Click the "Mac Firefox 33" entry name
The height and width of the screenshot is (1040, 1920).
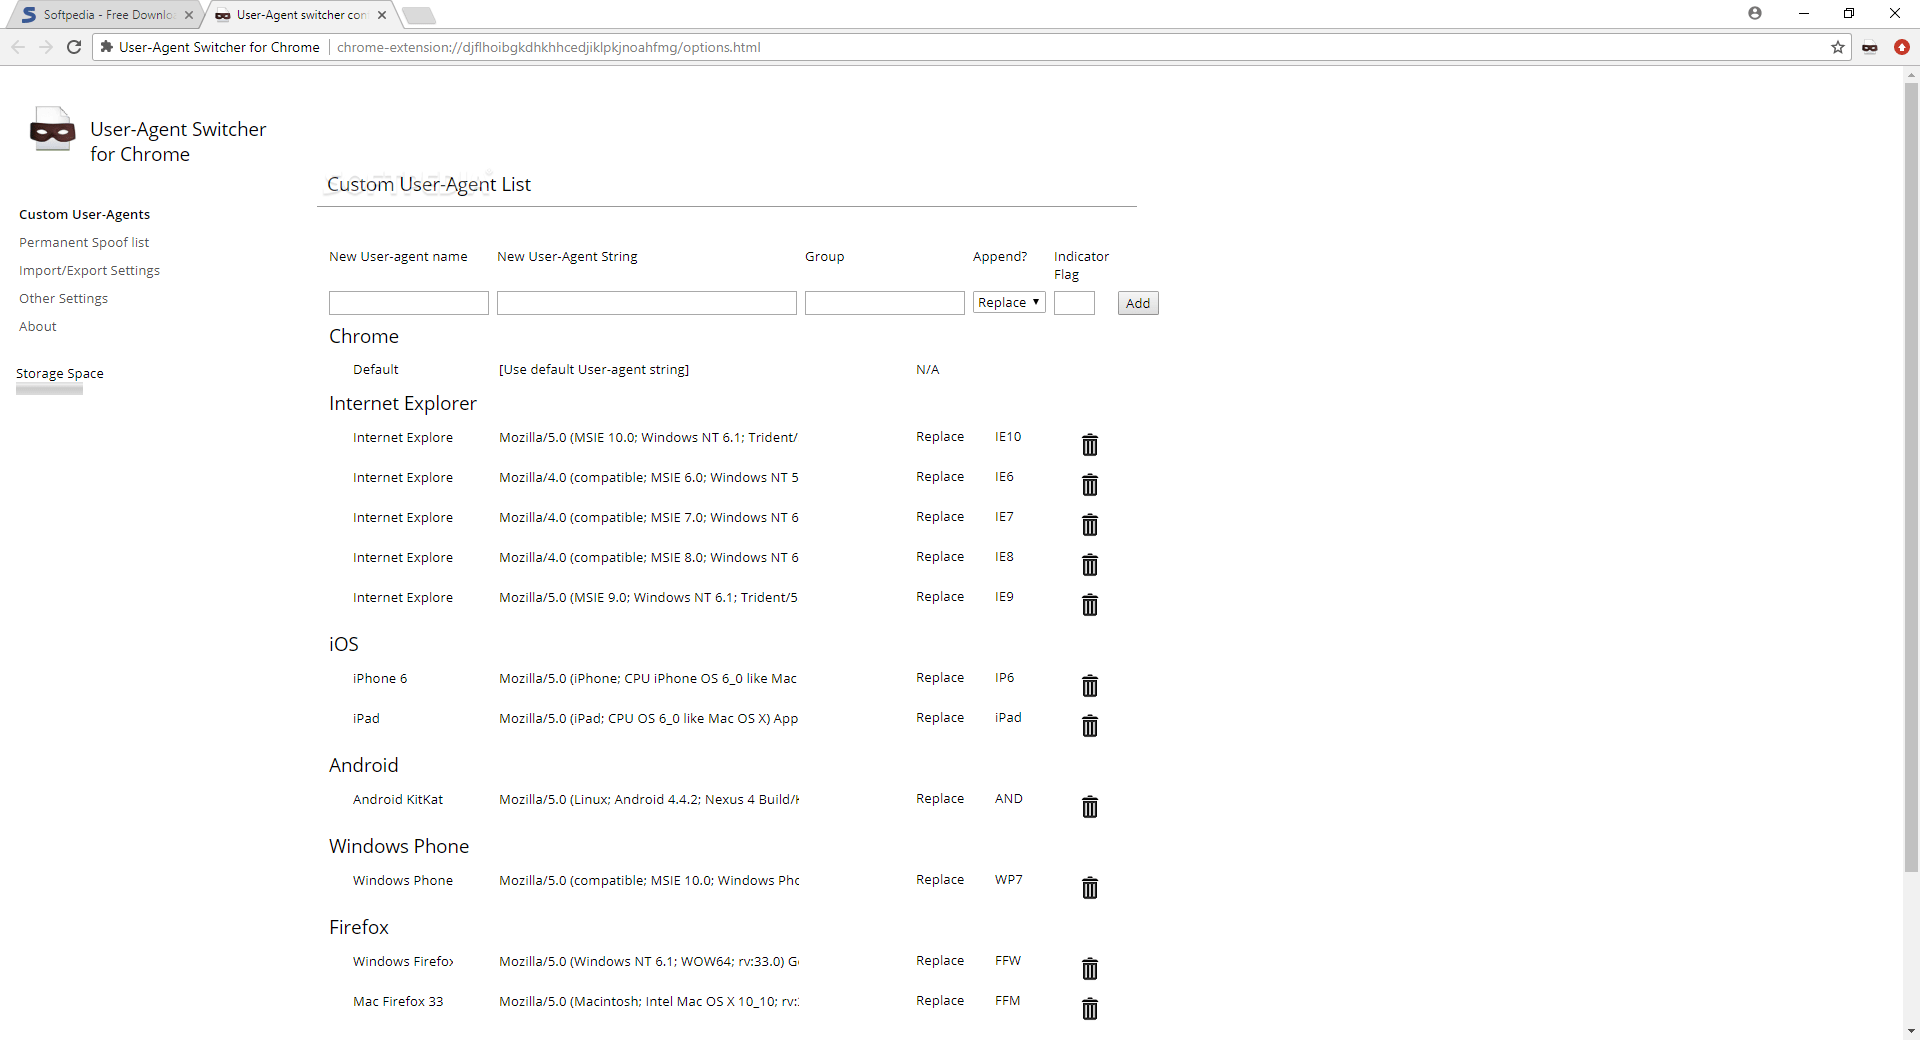[398, 1001]
